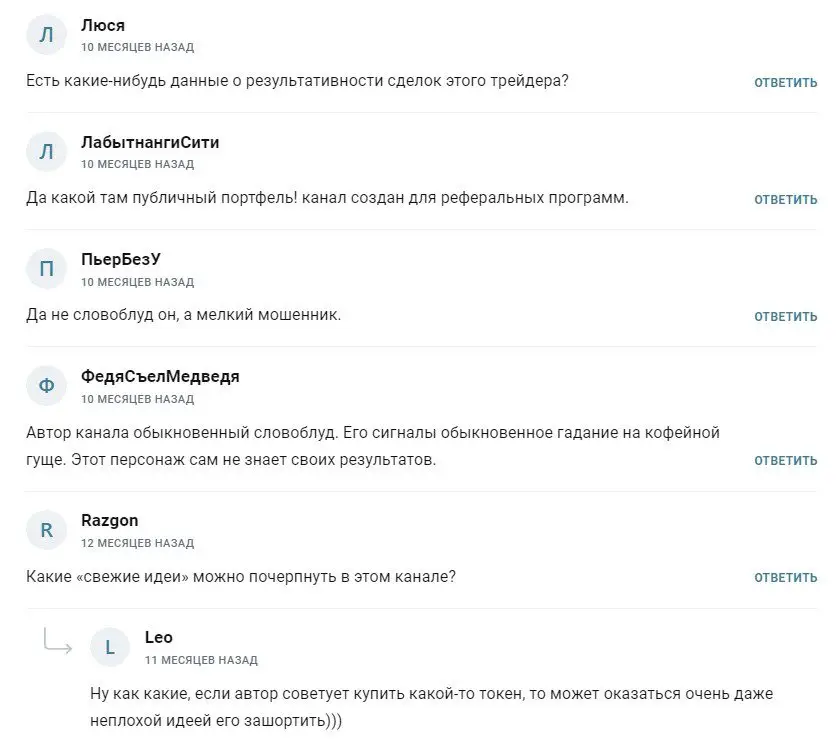Open the Leo username link
Screen dimensions: 839x748
(x=158, y=637)
